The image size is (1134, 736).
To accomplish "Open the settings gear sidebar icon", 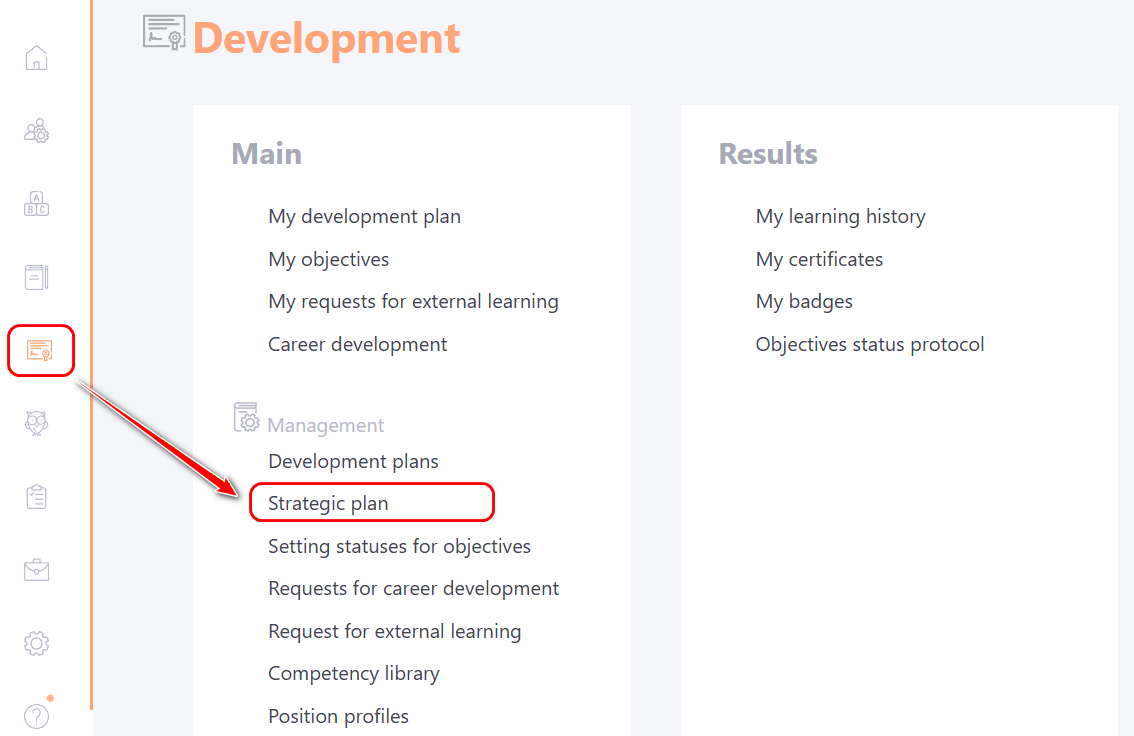I will (x=37, y=643).
